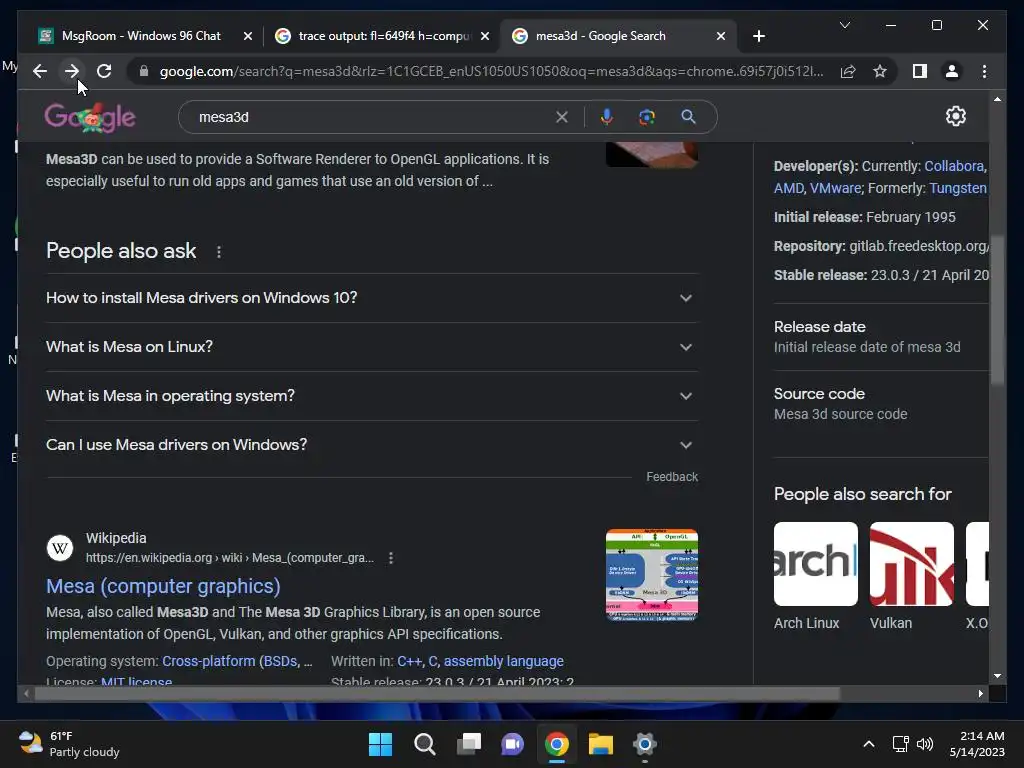Image resolution: width=1024 pixels, height=768 pixels.
Task: Open the VMware developer link
Action: (835, 188)
